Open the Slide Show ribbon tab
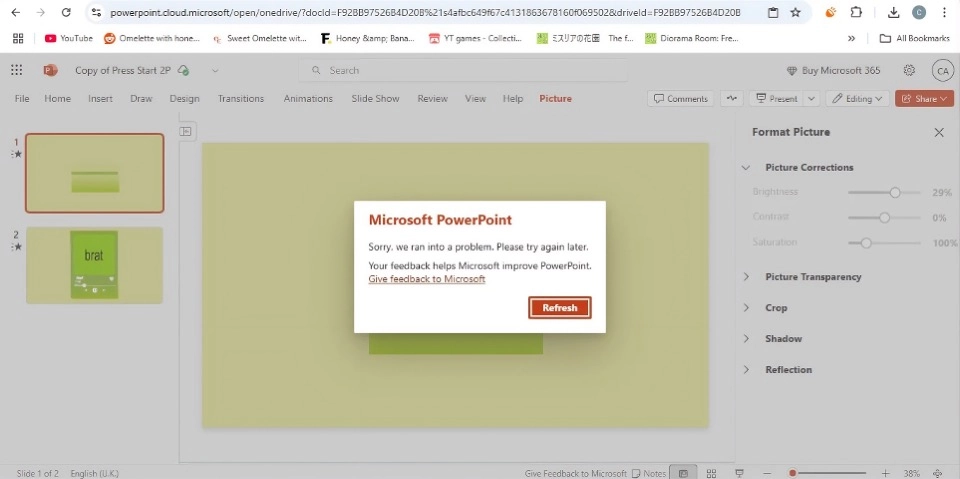The width and height of the screenshot is (960, 479). pos(375,99)
